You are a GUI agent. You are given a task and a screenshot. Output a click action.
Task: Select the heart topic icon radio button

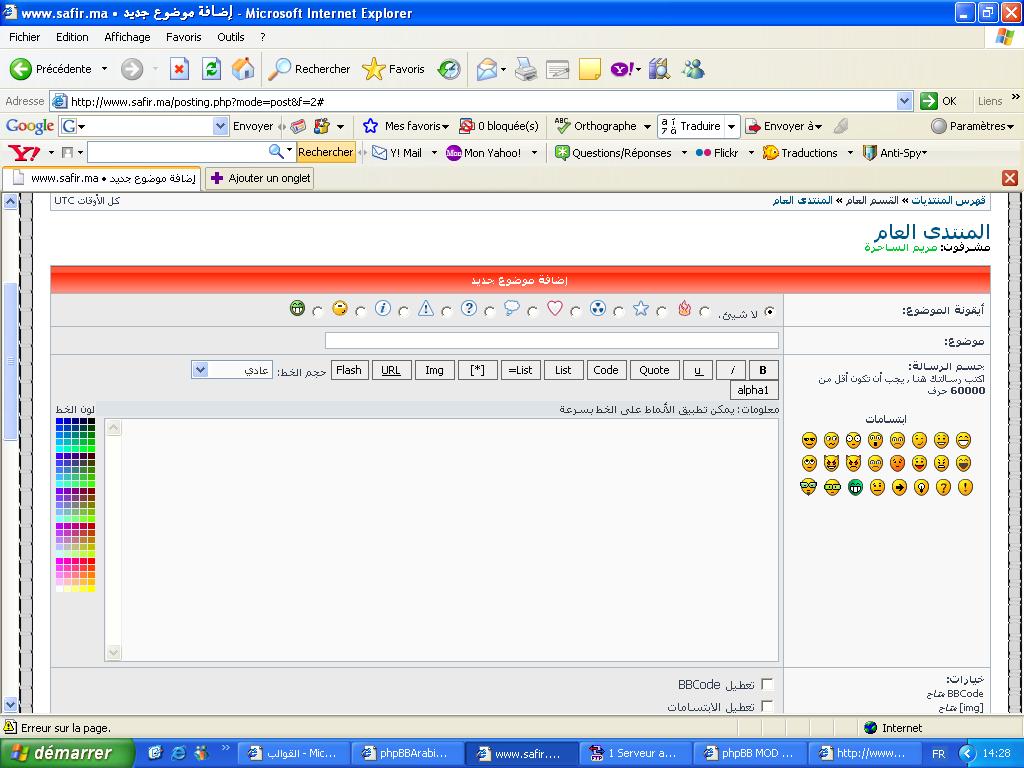(575, 312)
